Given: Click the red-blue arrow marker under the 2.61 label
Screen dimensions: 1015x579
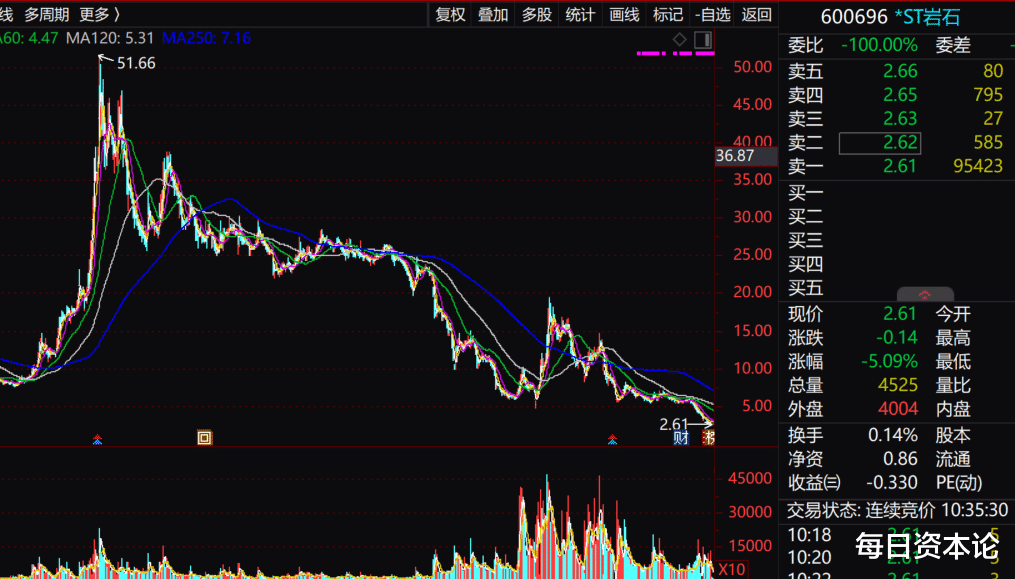Looking at the screenshot, I should tap(612, 440).
